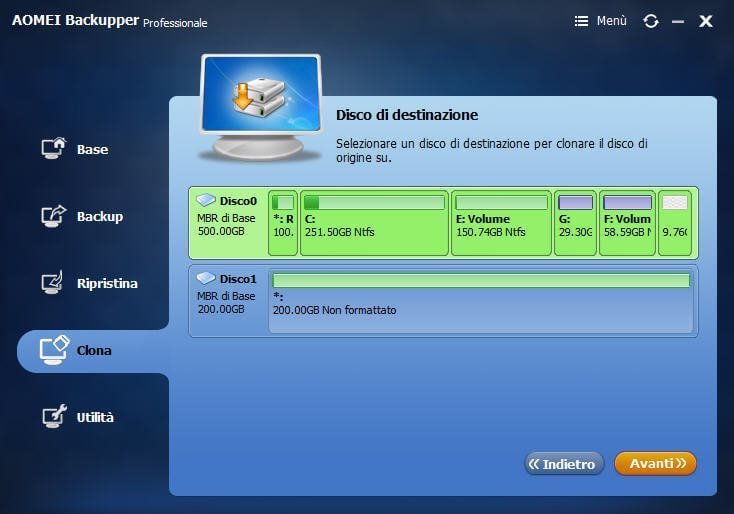Click the F: Volume color bar
This screenshot has height=514, width=734.
coord(627,202)
